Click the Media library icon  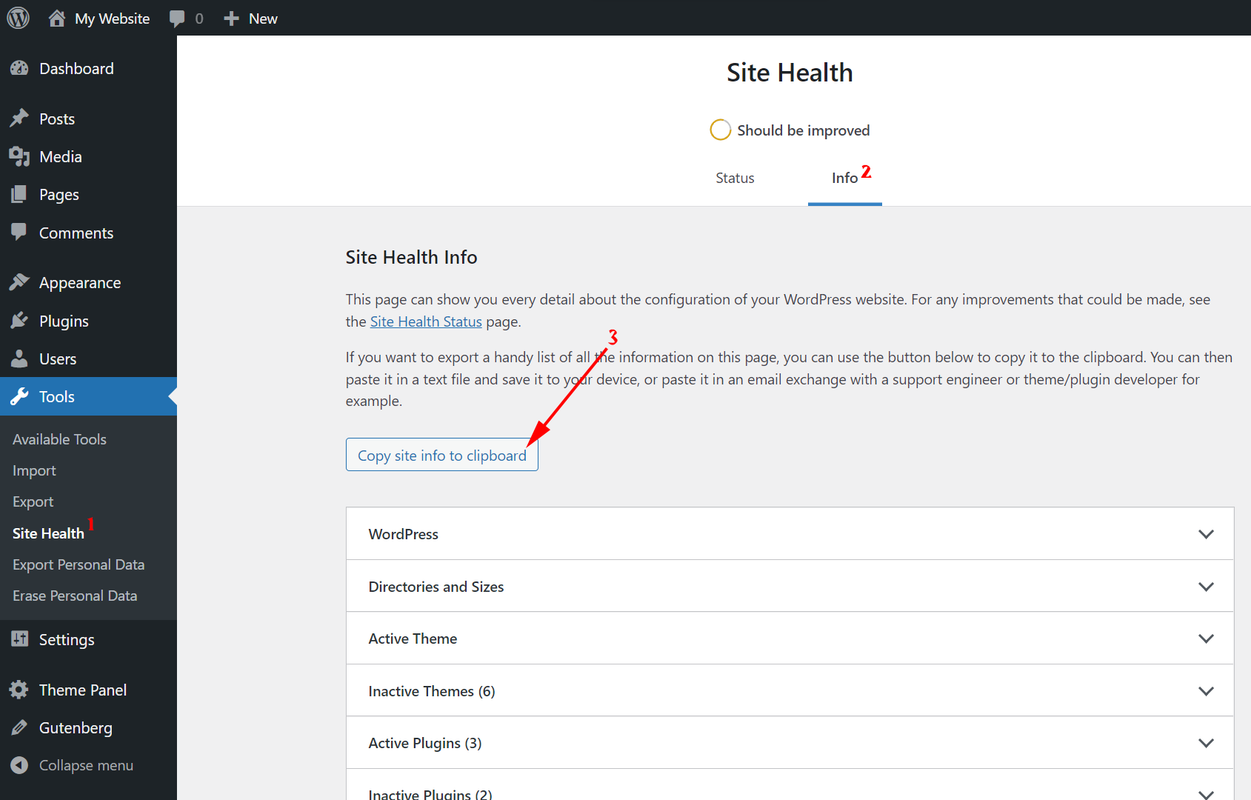click(x=19, y=156)
